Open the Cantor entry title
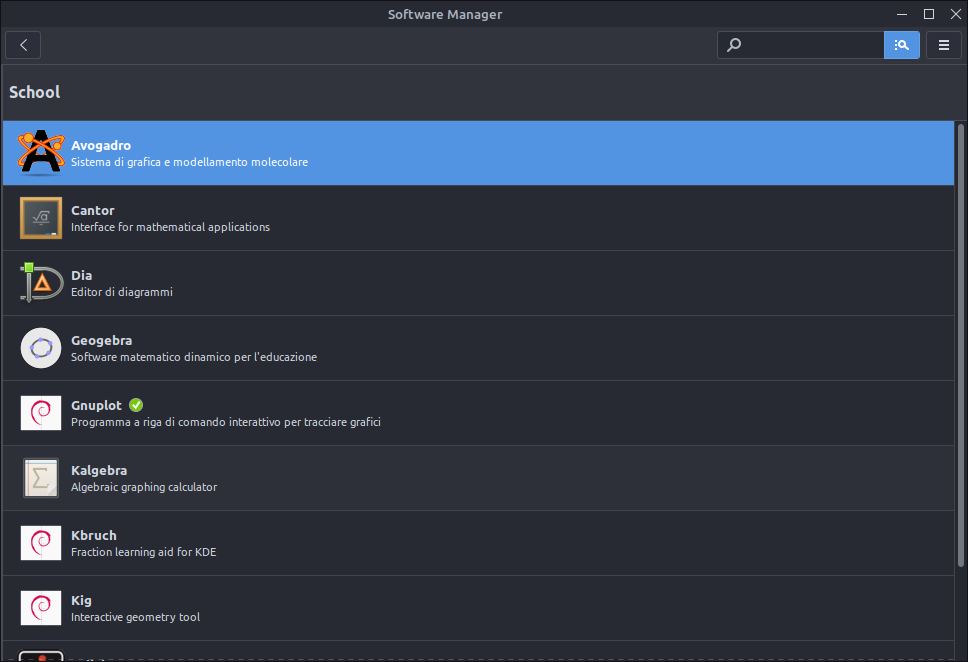This screenshot has width=968, height=662. 93,211
